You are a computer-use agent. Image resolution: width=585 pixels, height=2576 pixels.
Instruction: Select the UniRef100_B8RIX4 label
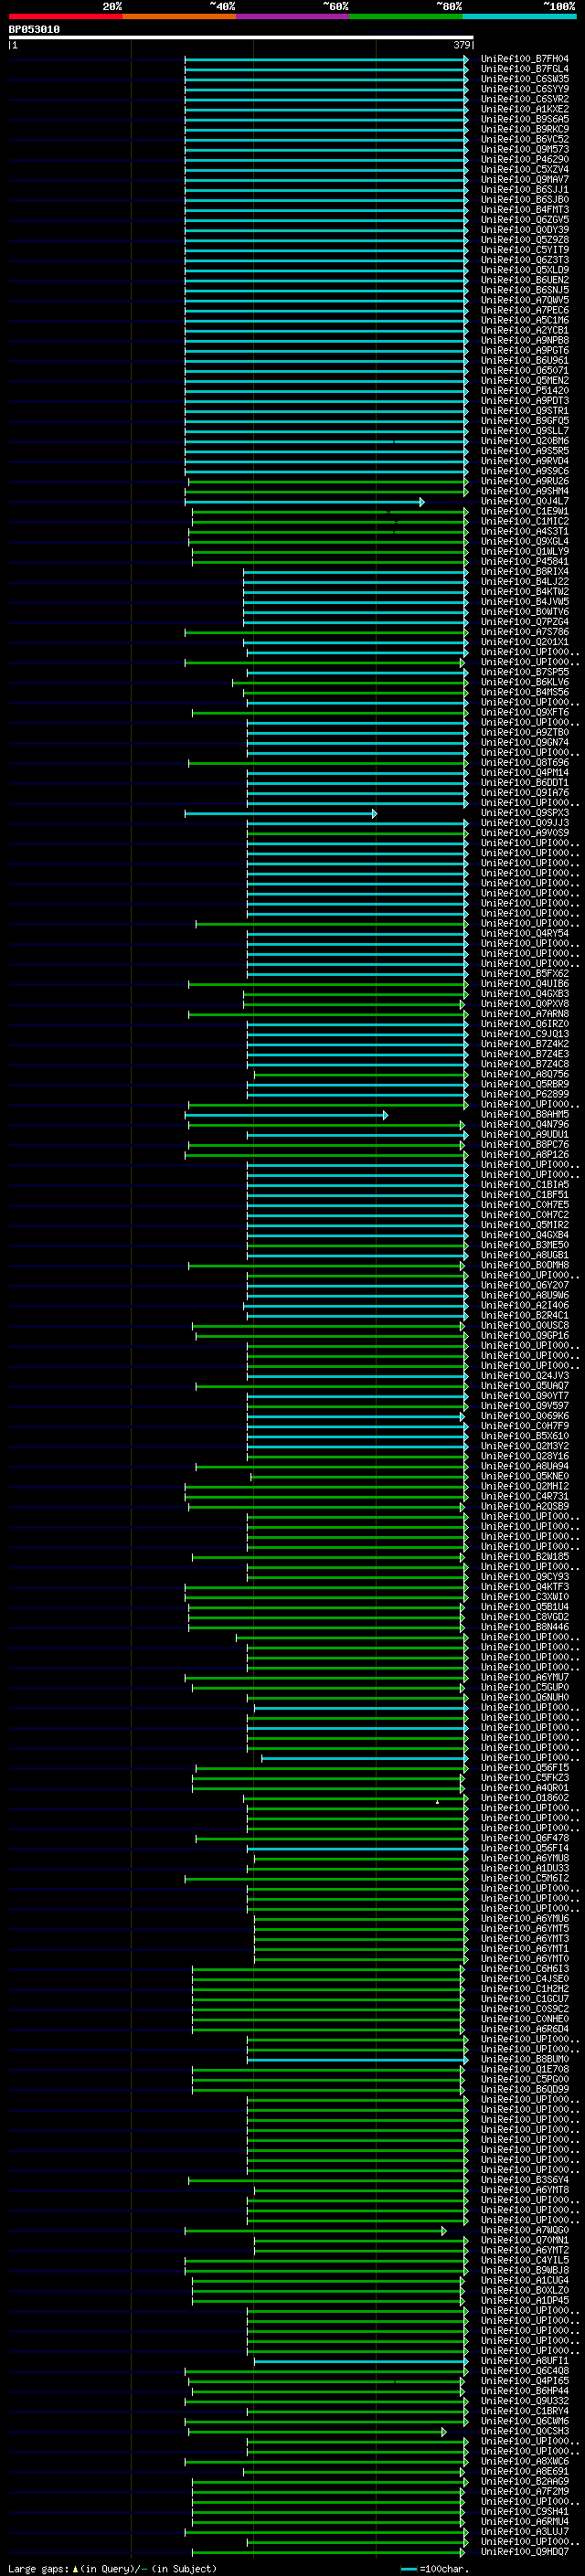[x=525, y=572]
